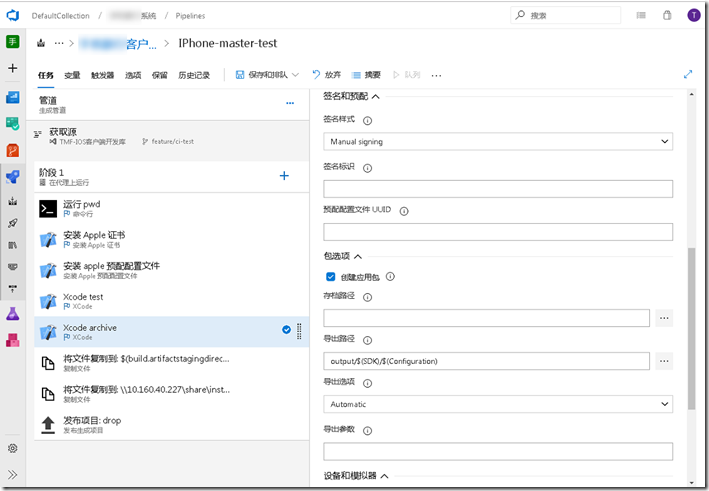Screen dimensions: 709x491
Task: Collapse the 签名和预配 section
Action: pyautogui.click(x=376, y=96)
